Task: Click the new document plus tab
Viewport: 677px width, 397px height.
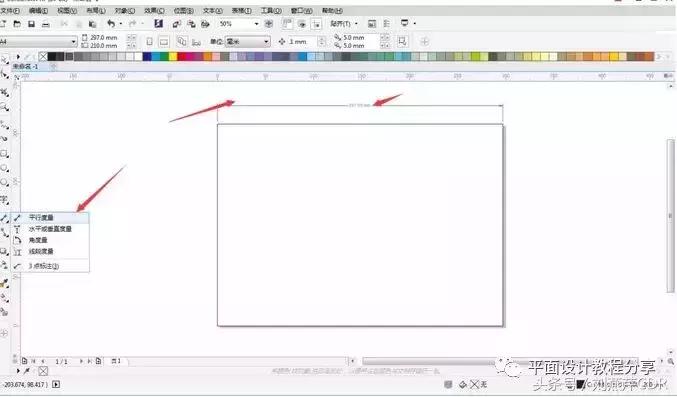Action: [54, 66]
